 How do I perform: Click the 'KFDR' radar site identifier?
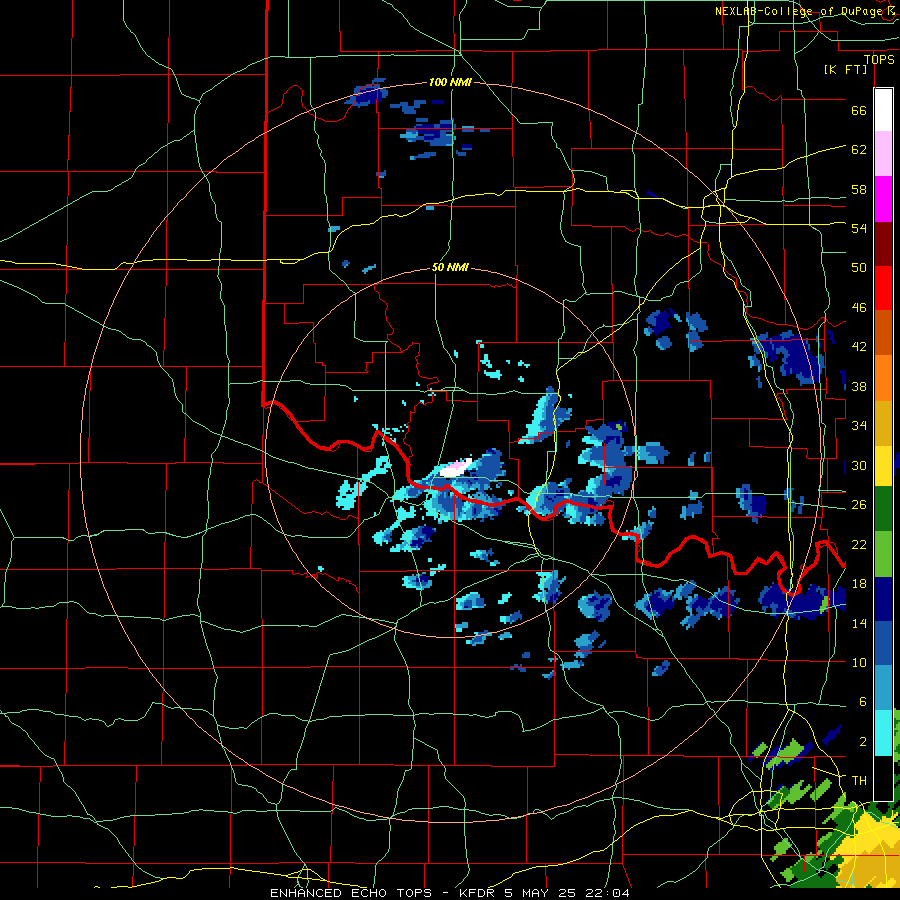(x=476, y=893)
